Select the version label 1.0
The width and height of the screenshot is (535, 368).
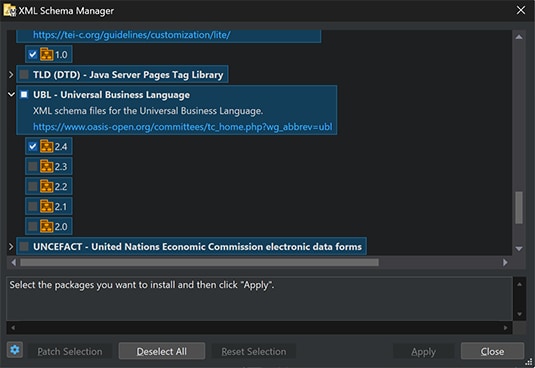pos(61,55)
